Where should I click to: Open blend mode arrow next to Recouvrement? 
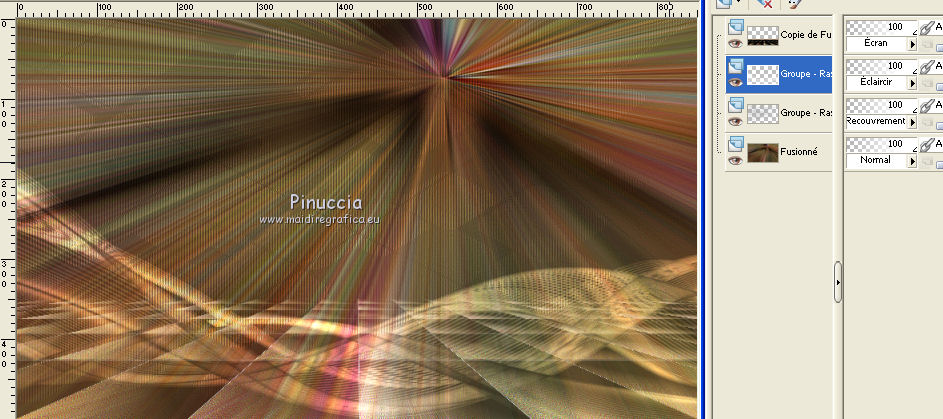click(912, 123)
